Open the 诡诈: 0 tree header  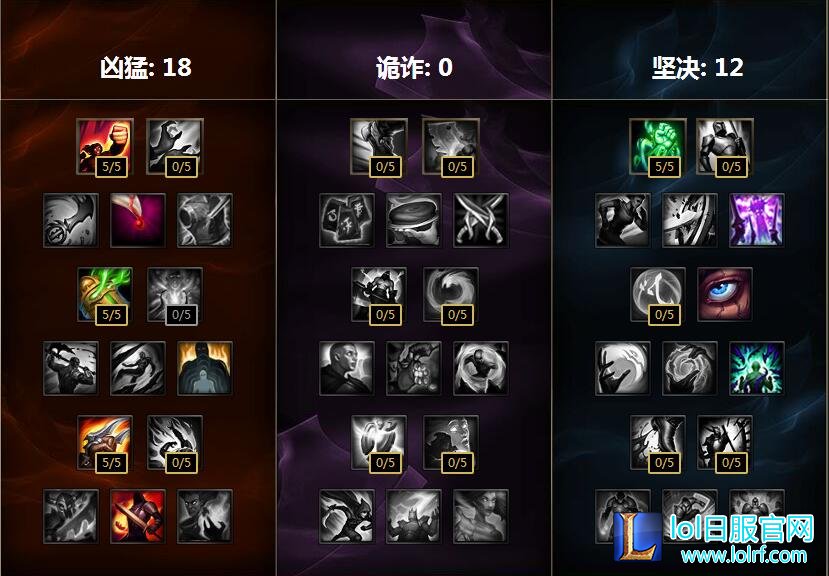(414, 67)
